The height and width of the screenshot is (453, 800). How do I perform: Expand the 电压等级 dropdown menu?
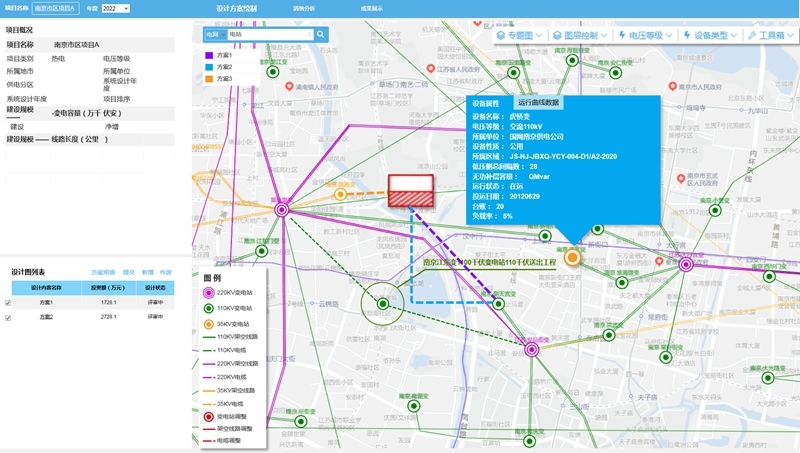668,35
